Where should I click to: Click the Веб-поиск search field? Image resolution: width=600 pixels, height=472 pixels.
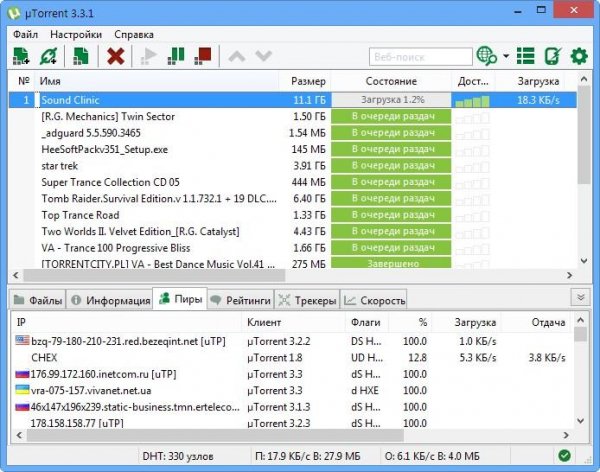[421, 57]
